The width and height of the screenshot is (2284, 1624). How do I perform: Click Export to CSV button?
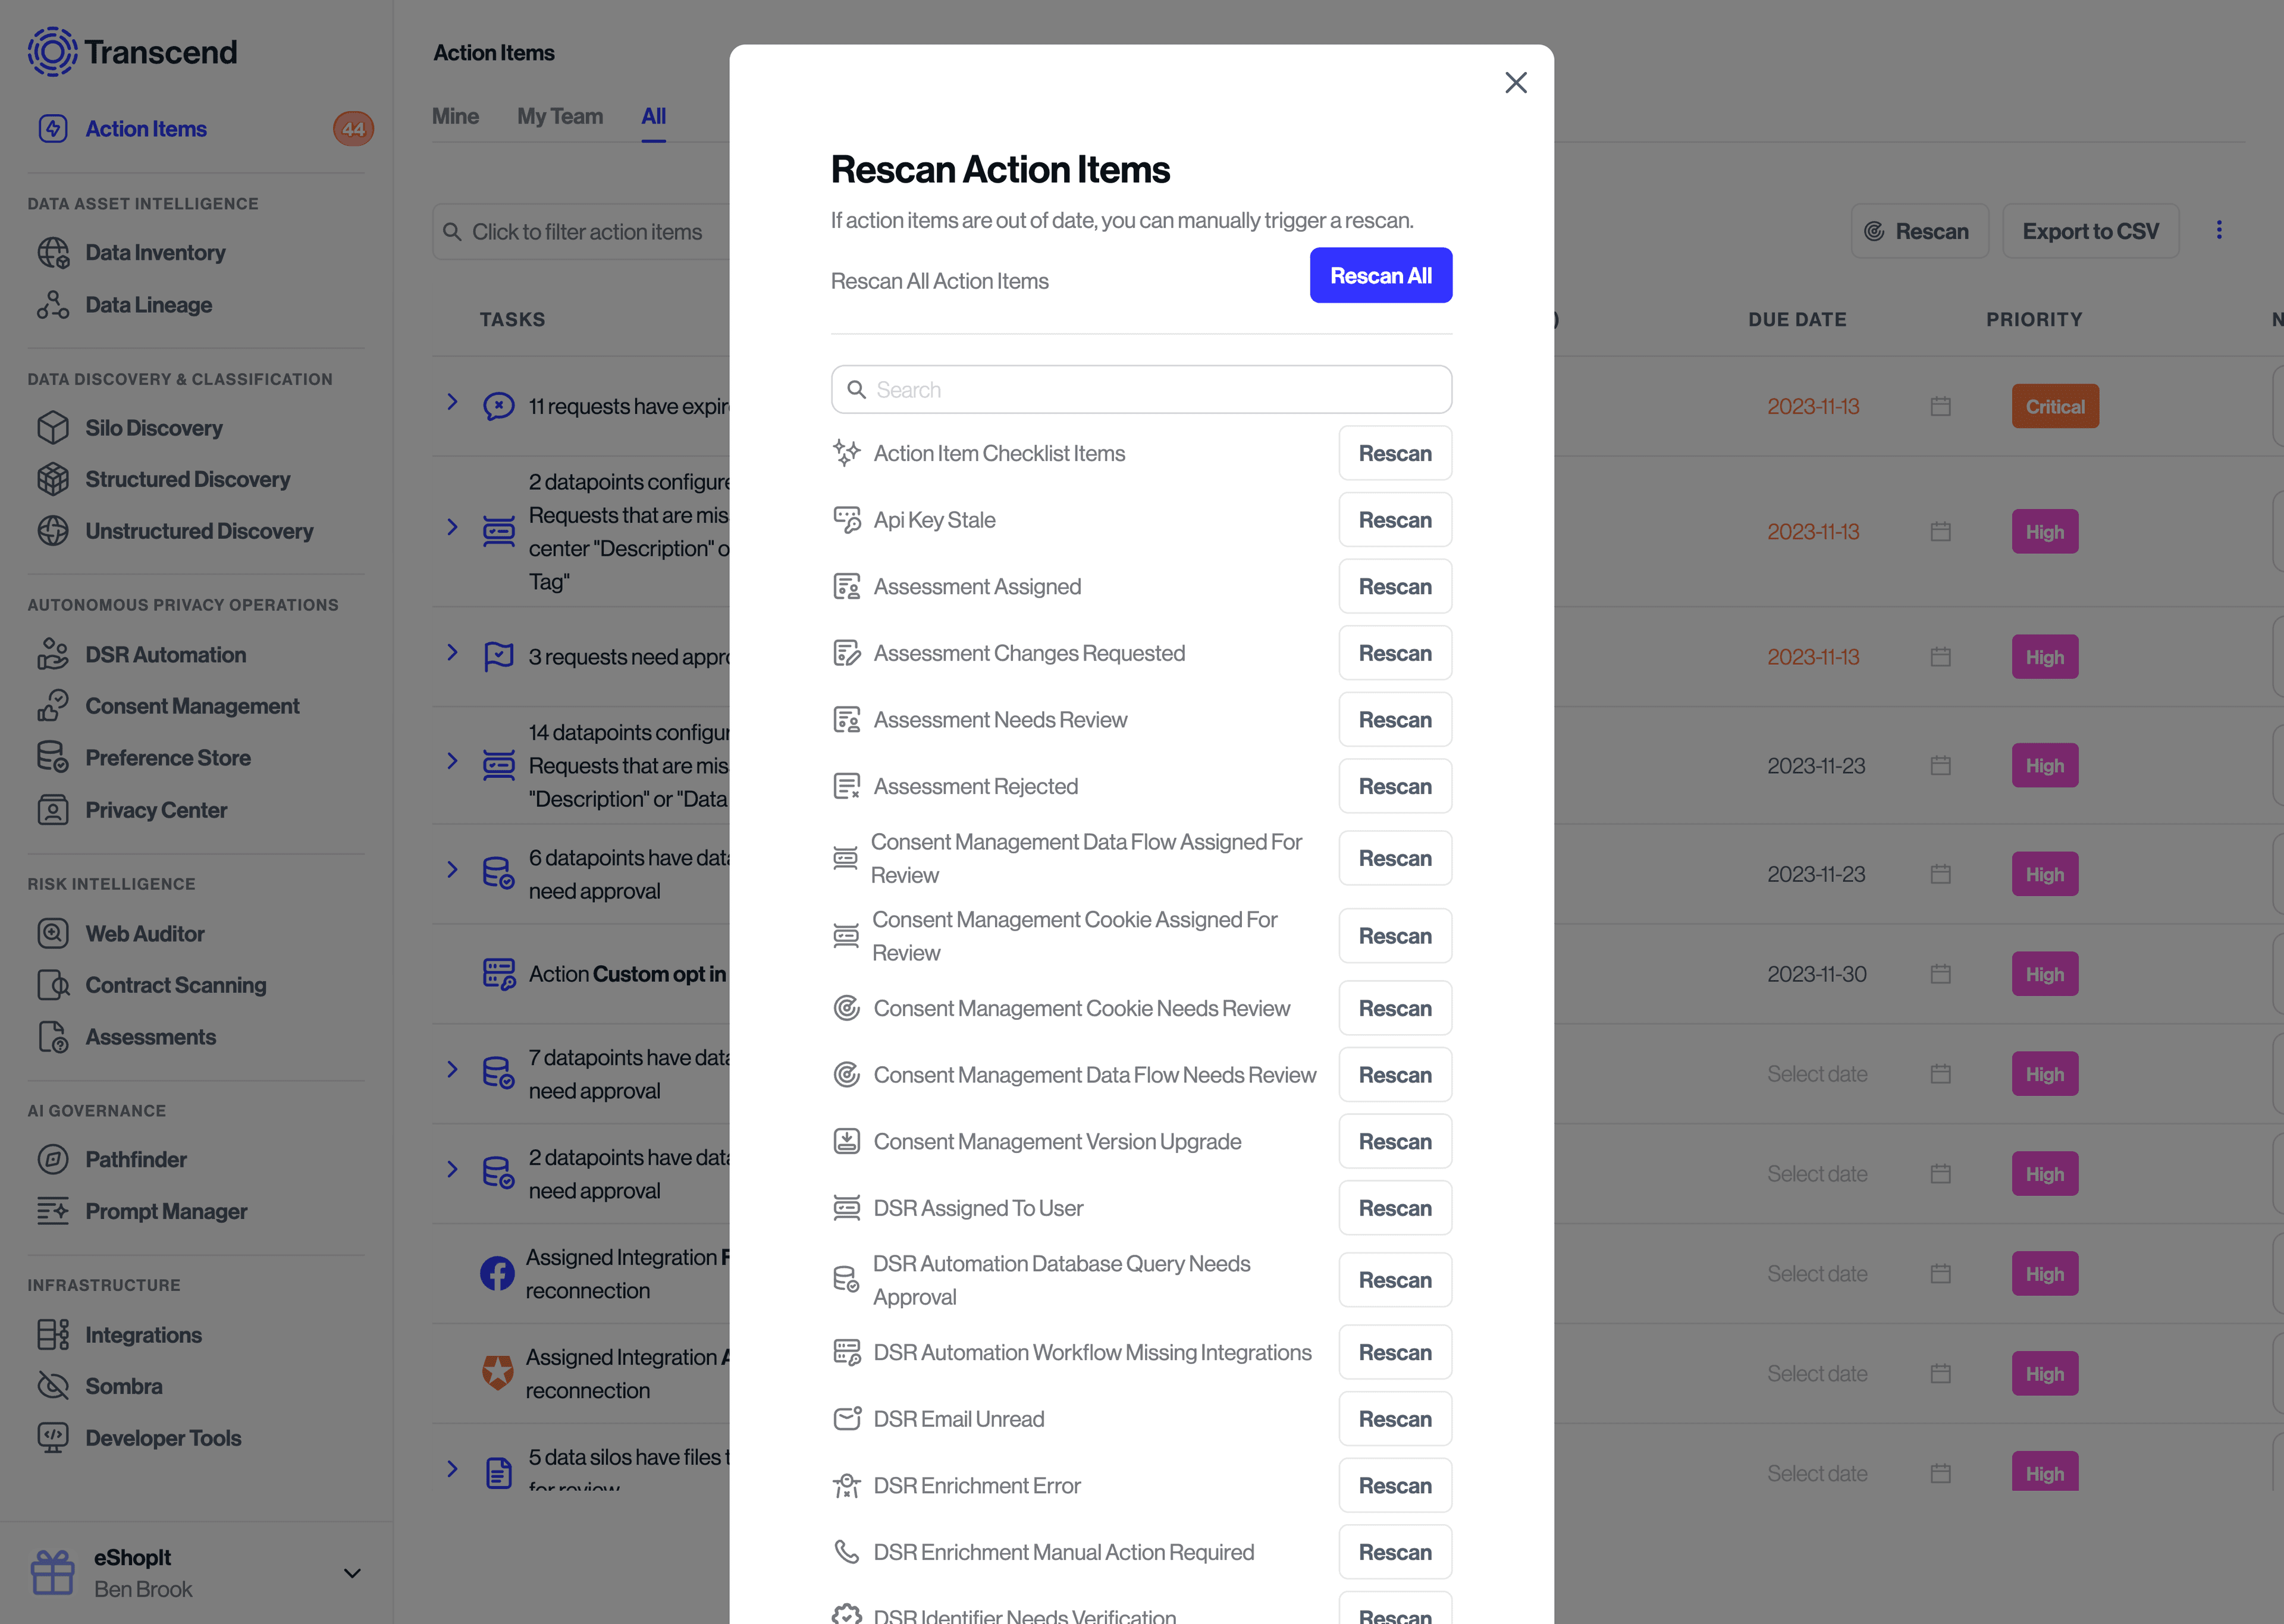2091,230
